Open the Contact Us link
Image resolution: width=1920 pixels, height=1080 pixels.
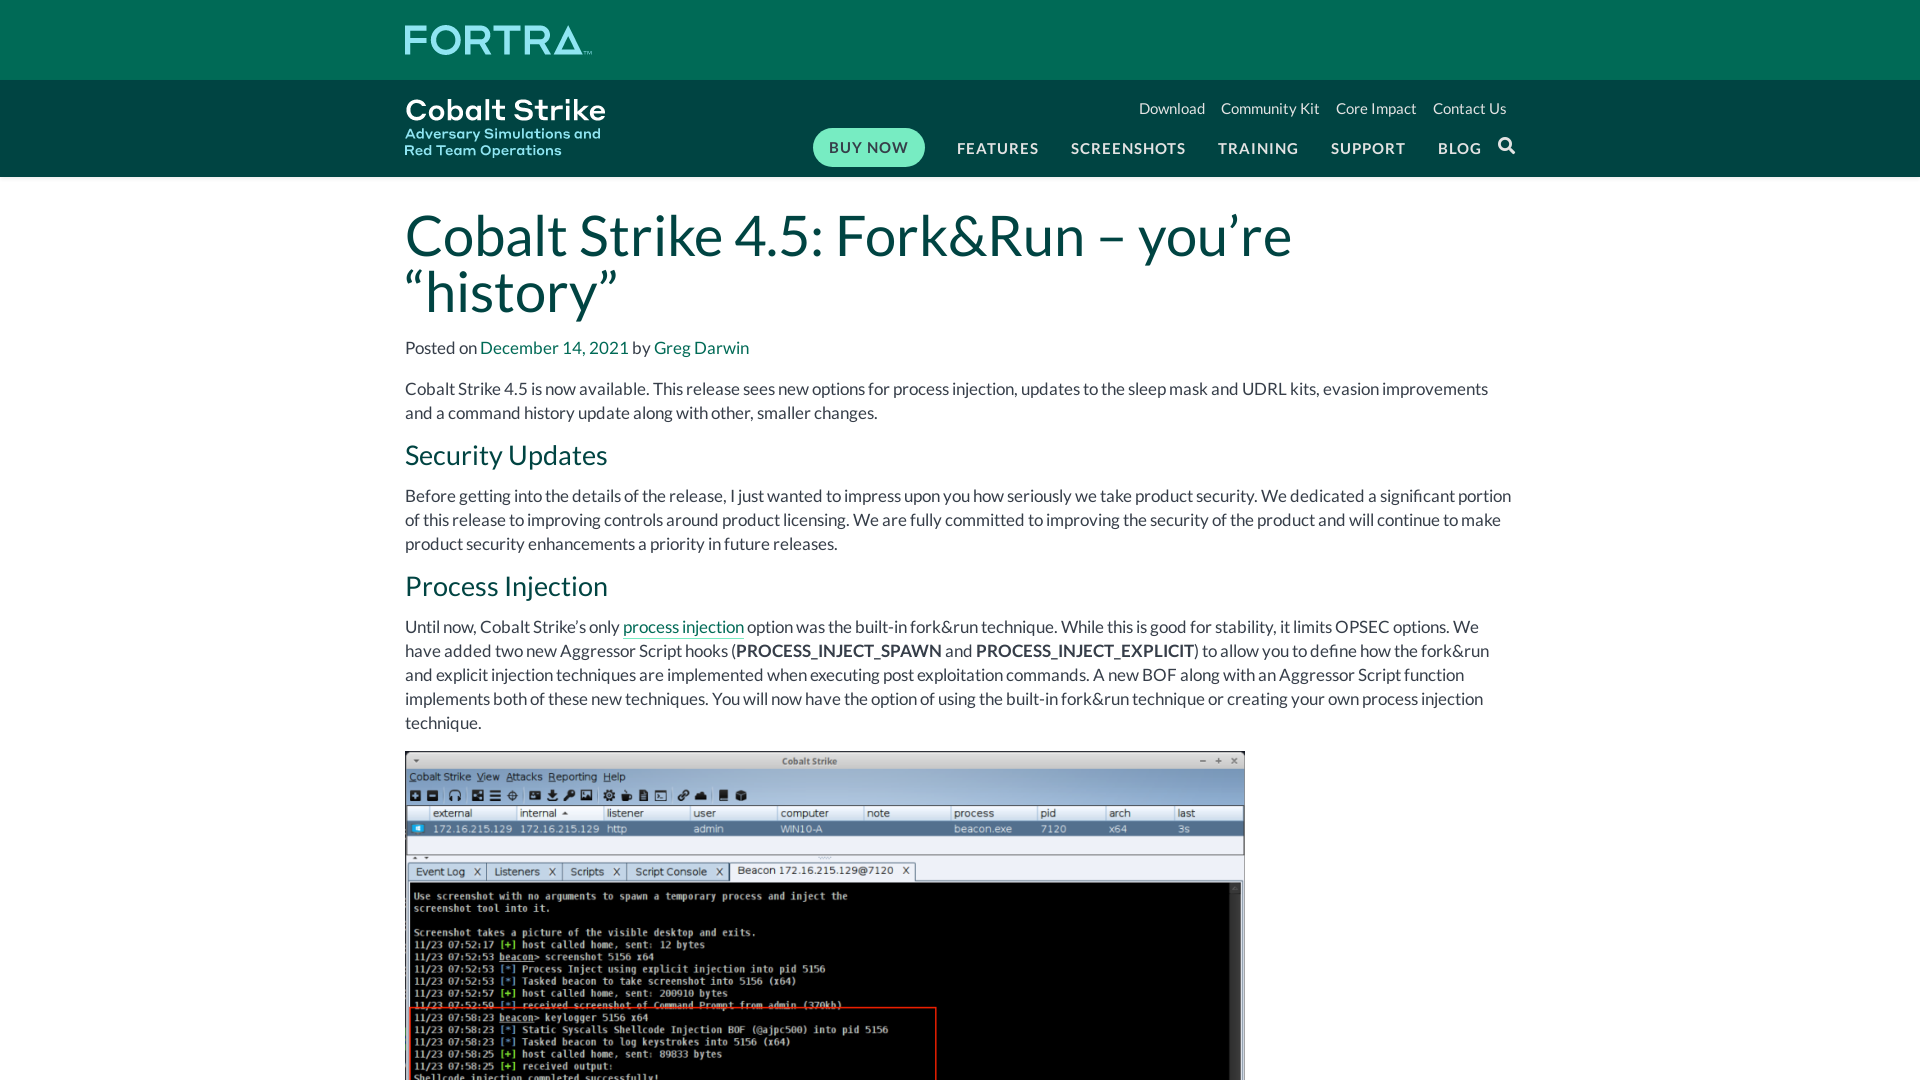pos(1469,108)
